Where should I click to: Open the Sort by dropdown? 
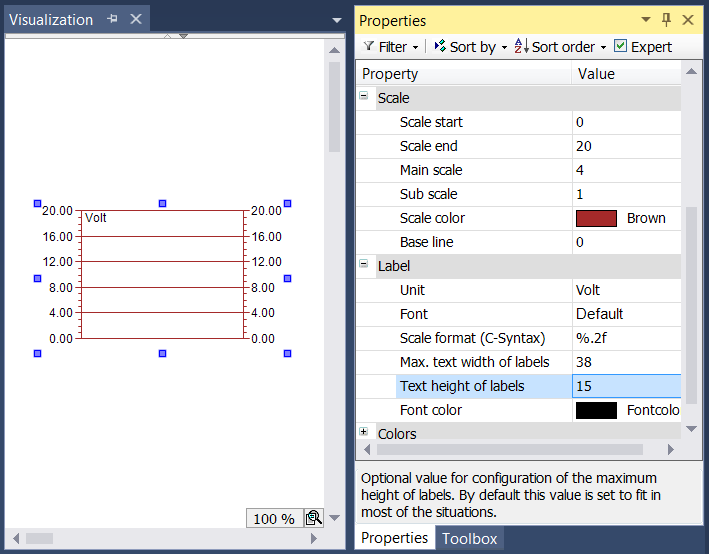point(470,47)
